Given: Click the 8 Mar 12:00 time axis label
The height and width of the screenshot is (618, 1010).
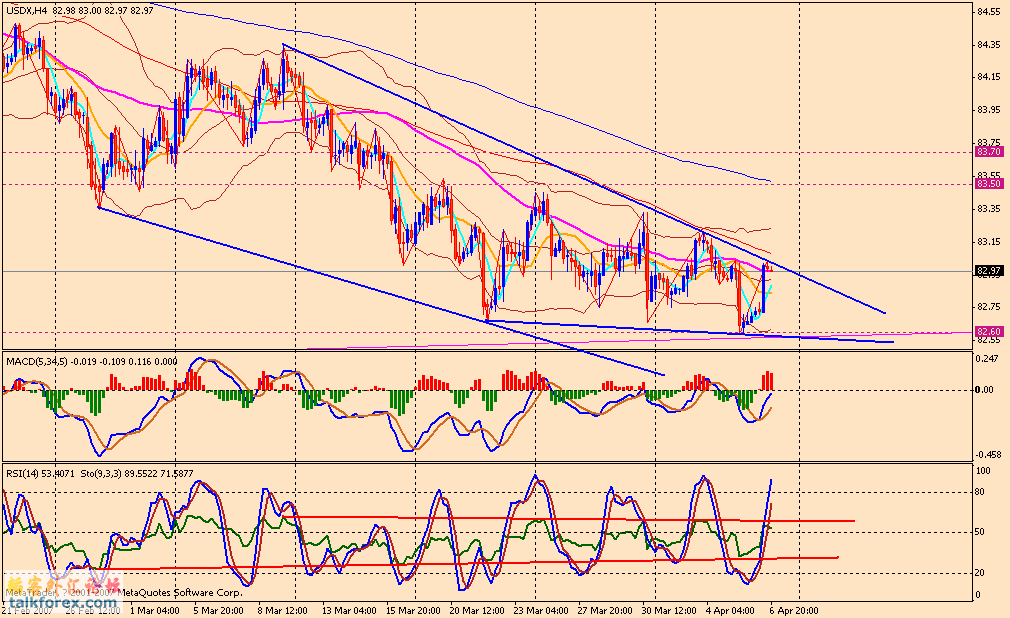Looking at the screenshot, I should [x=283, y=610].
